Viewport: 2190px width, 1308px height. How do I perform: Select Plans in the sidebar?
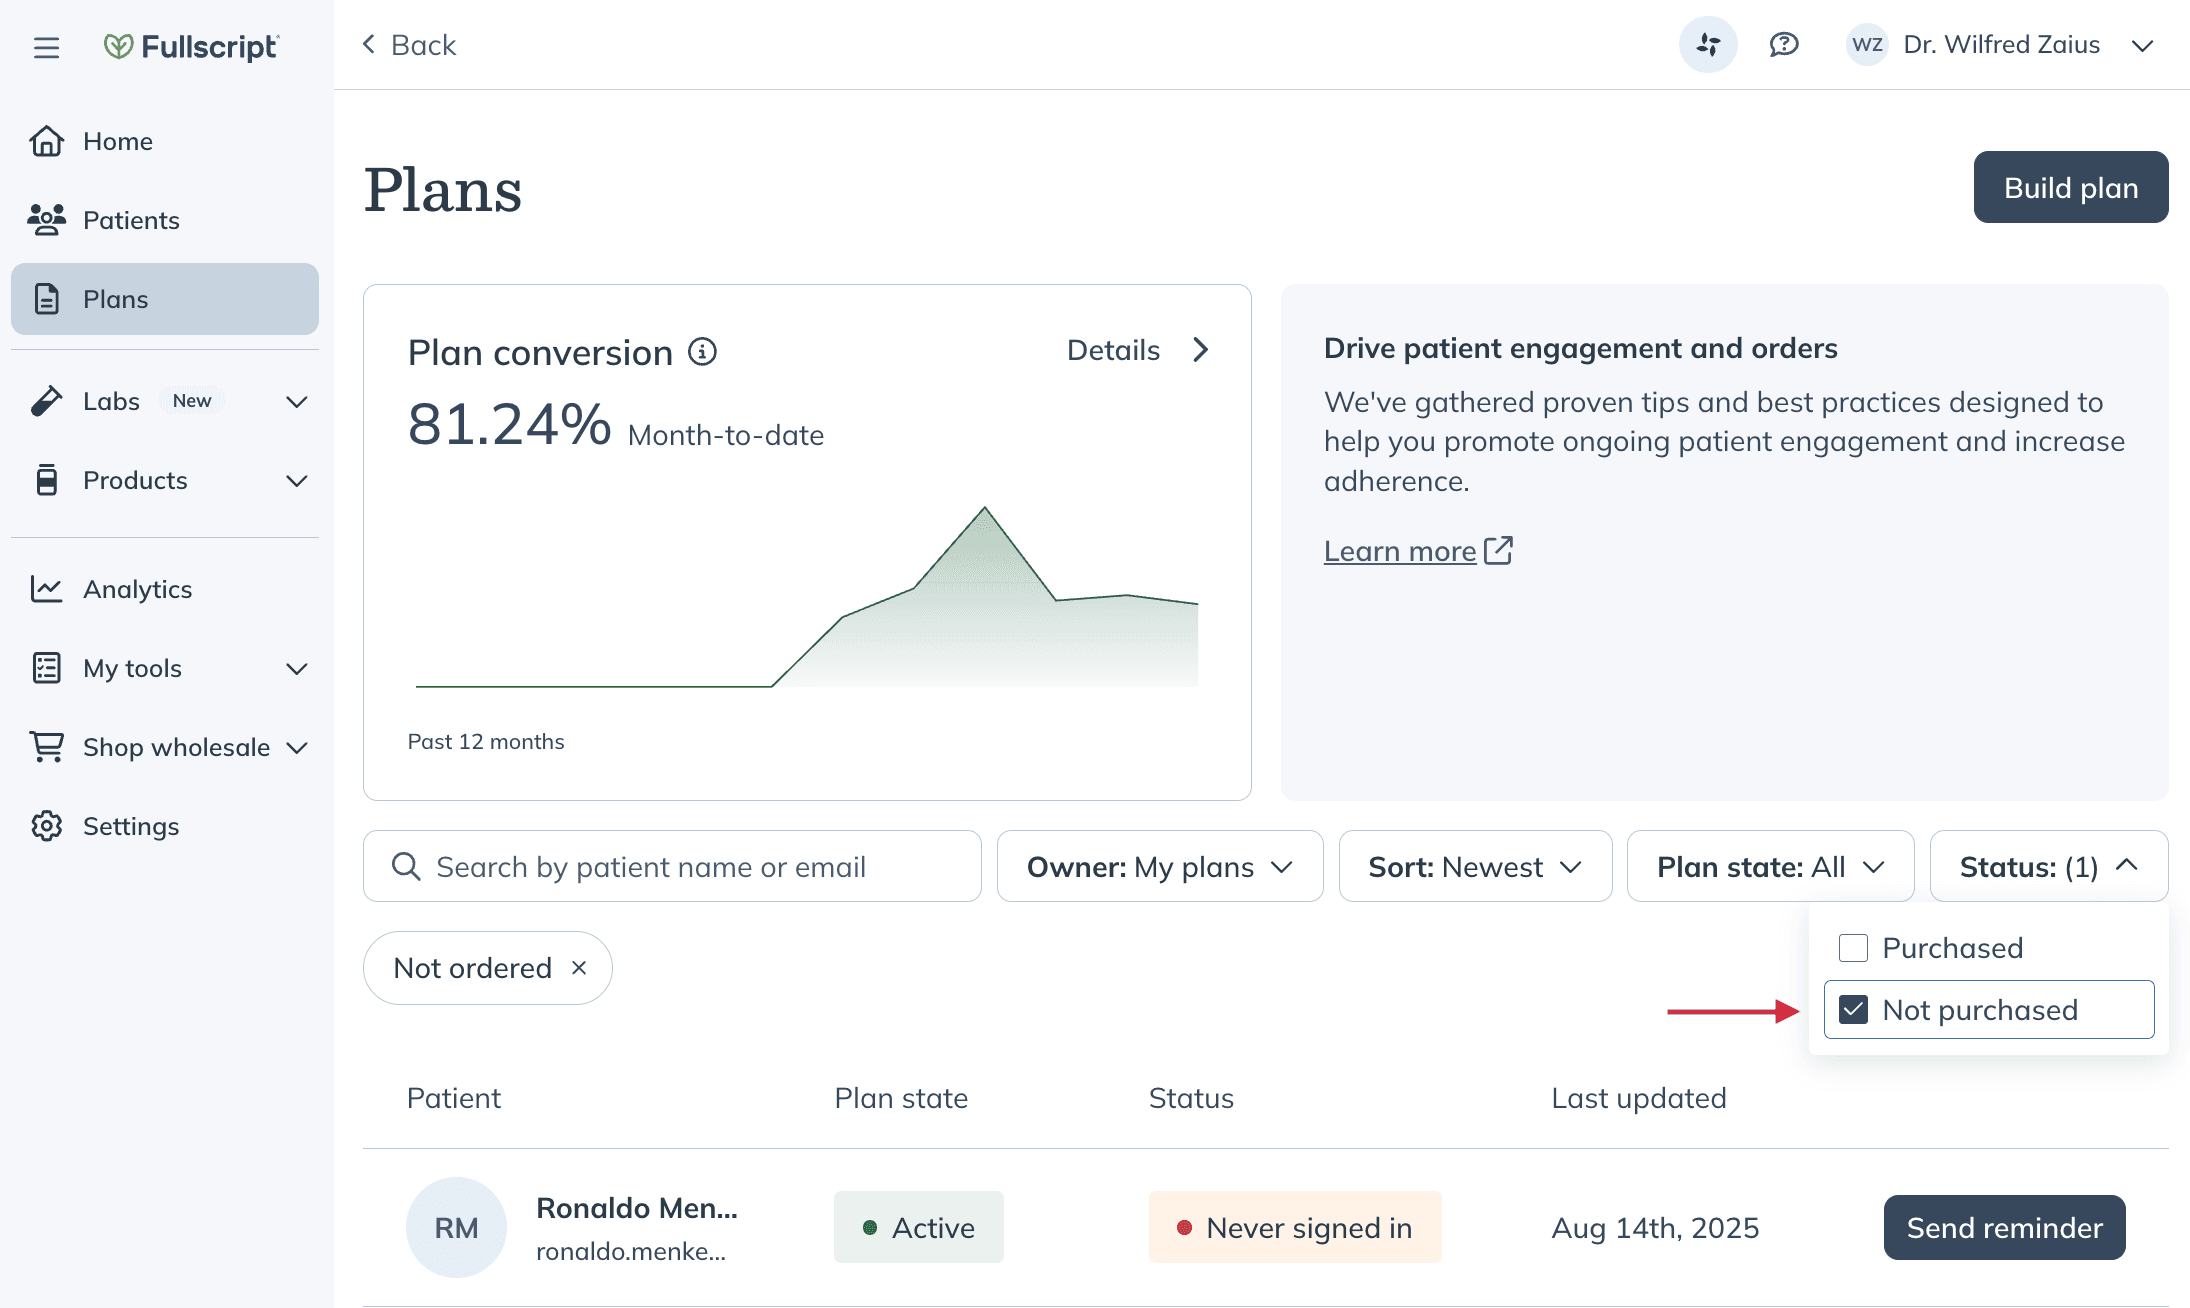tap(165, 299)
